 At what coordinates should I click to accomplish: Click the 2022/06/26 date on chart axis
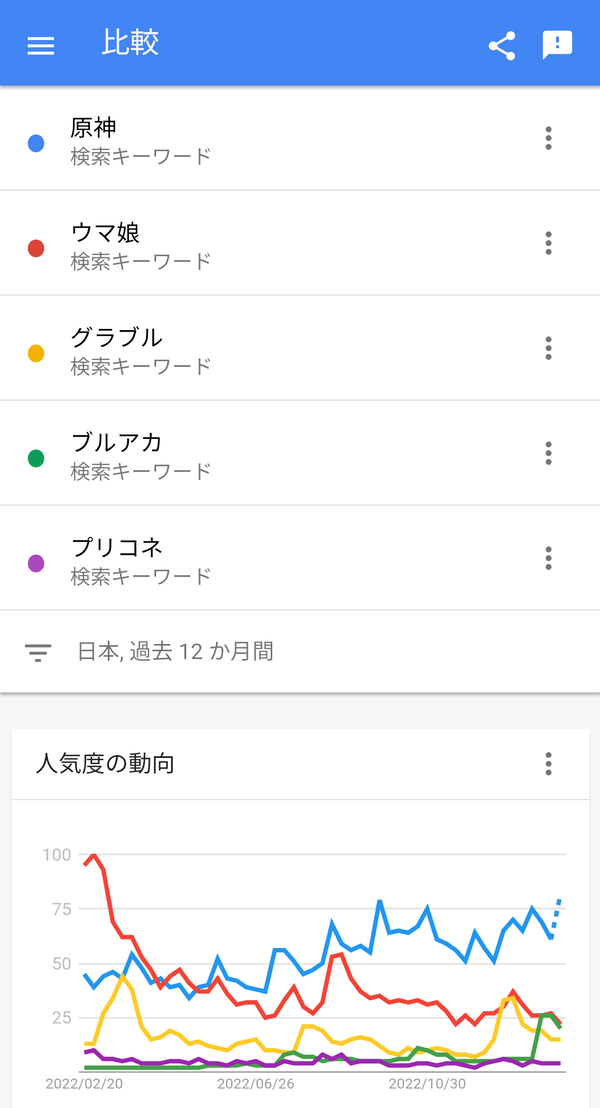(x=256, y=1084)
